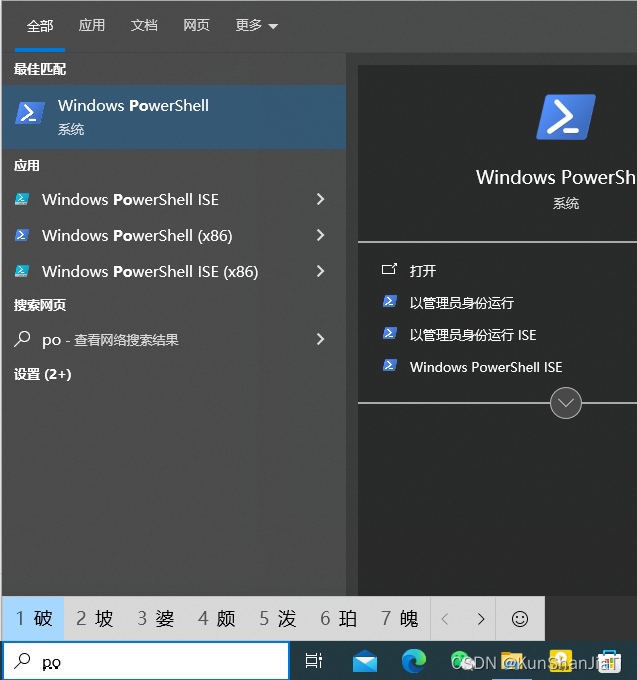The width and height of the screenshot is (637, 680).
Task: Expand Windows PowerShell ISE options arrow
Action: point(320,199)
